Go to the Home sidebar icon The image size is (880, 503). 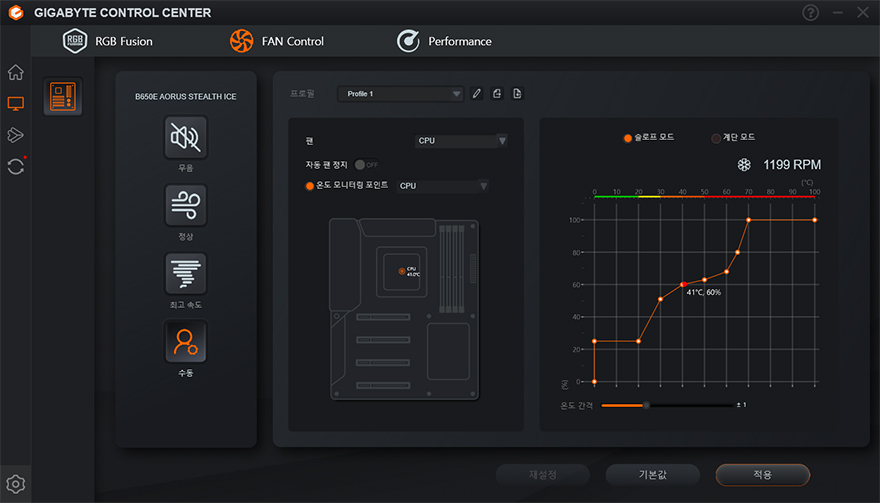coord(15,72)
